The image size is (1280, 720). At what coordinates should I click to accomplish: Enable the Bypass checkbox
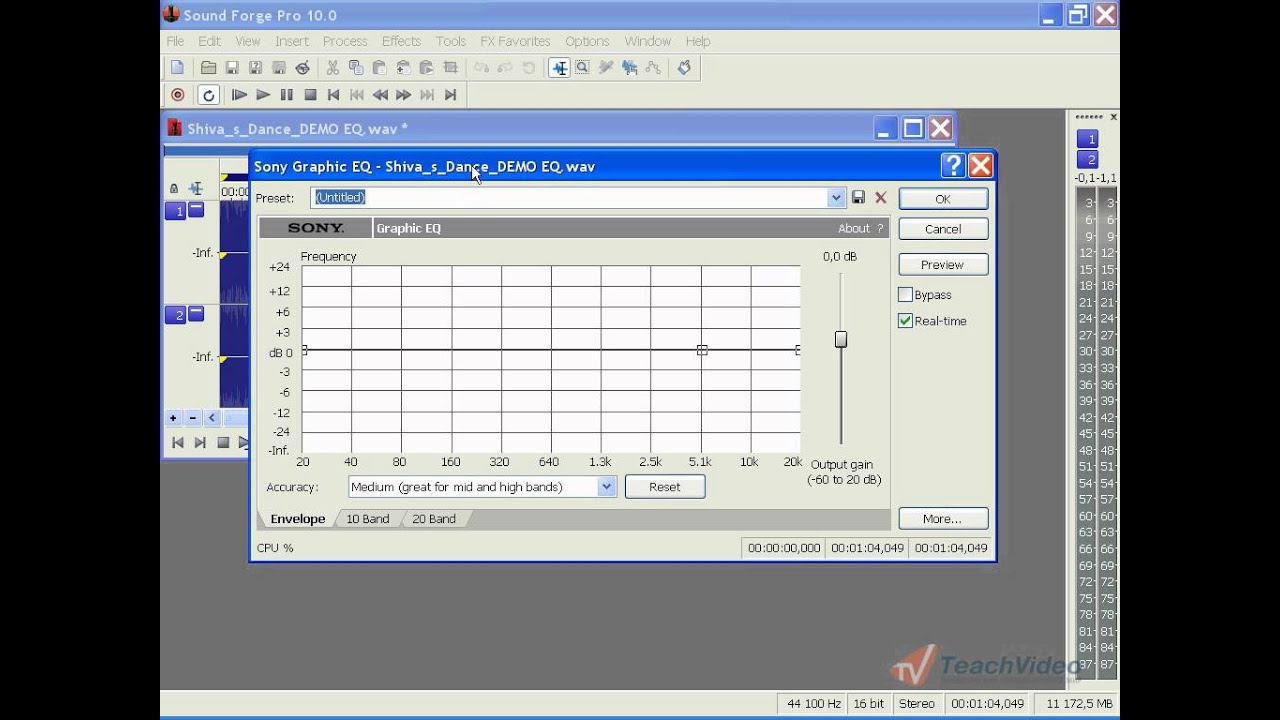coord(905,295)
